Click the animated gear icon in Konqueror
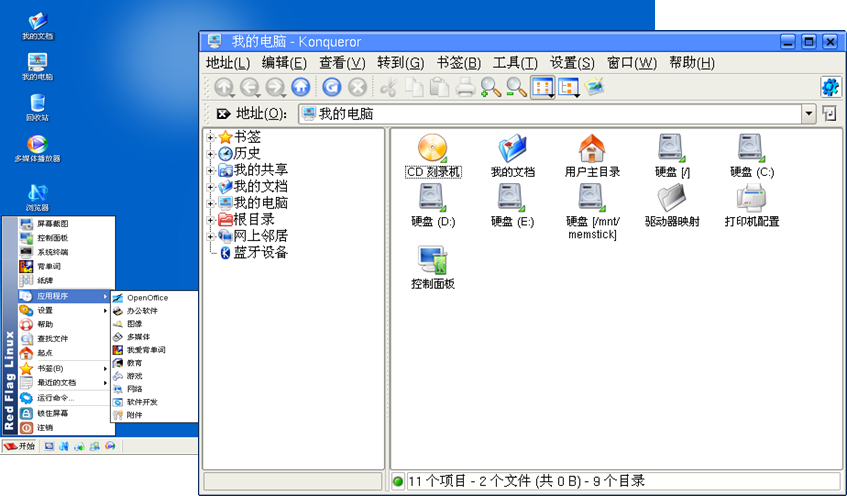Screen dimensions: 847x496 click(830, 87)
